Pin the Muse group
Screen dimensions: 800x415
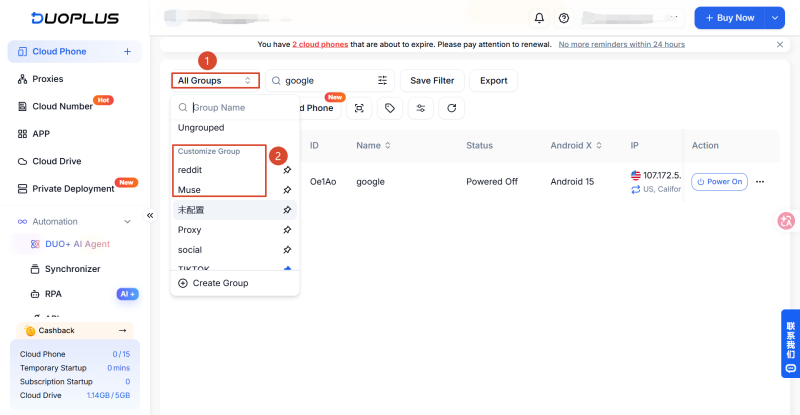287,190
